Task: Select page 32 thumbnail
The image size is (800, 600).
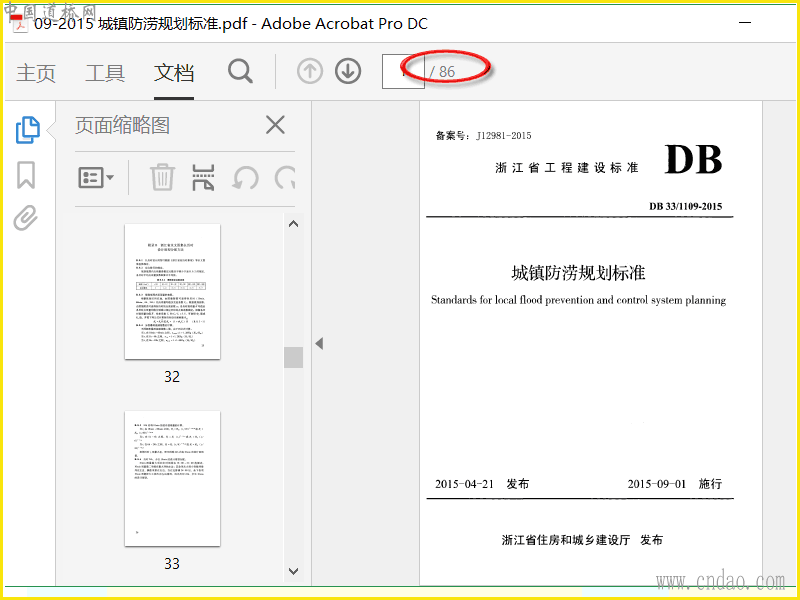Action: pyautogui.click(x=172, y=291)
